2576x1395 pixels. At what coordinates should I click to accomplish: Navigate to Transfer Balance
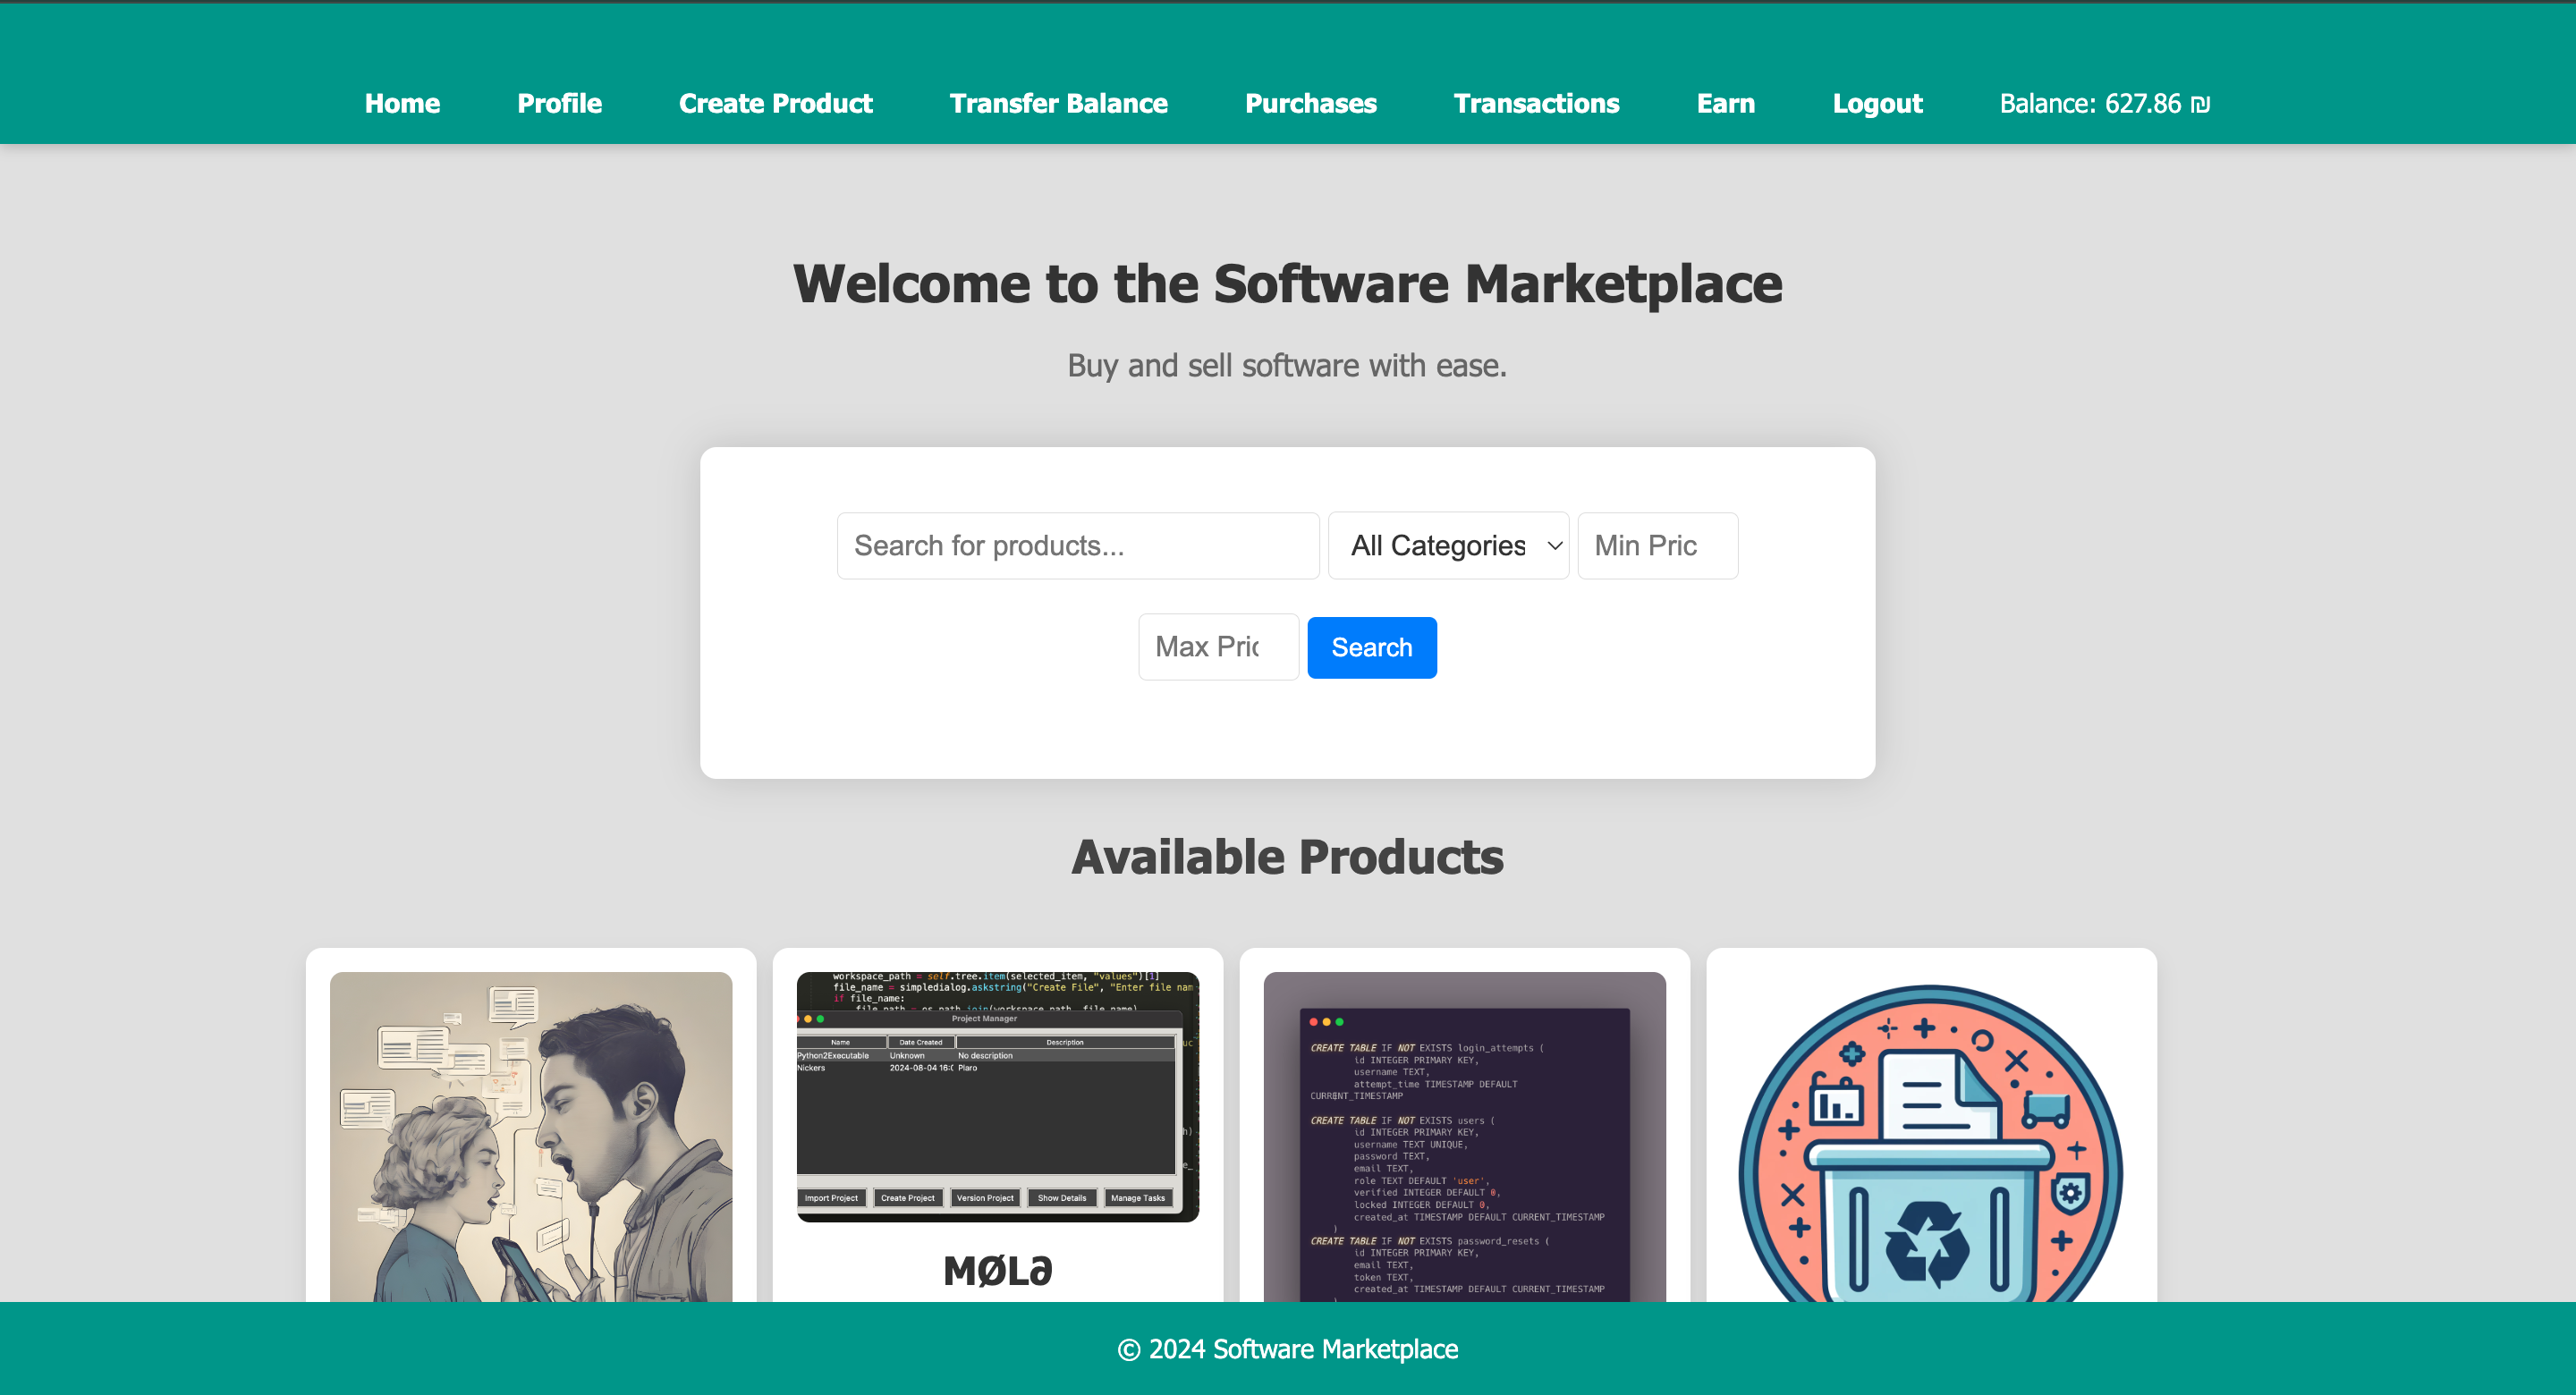(x=1058, y=104)
